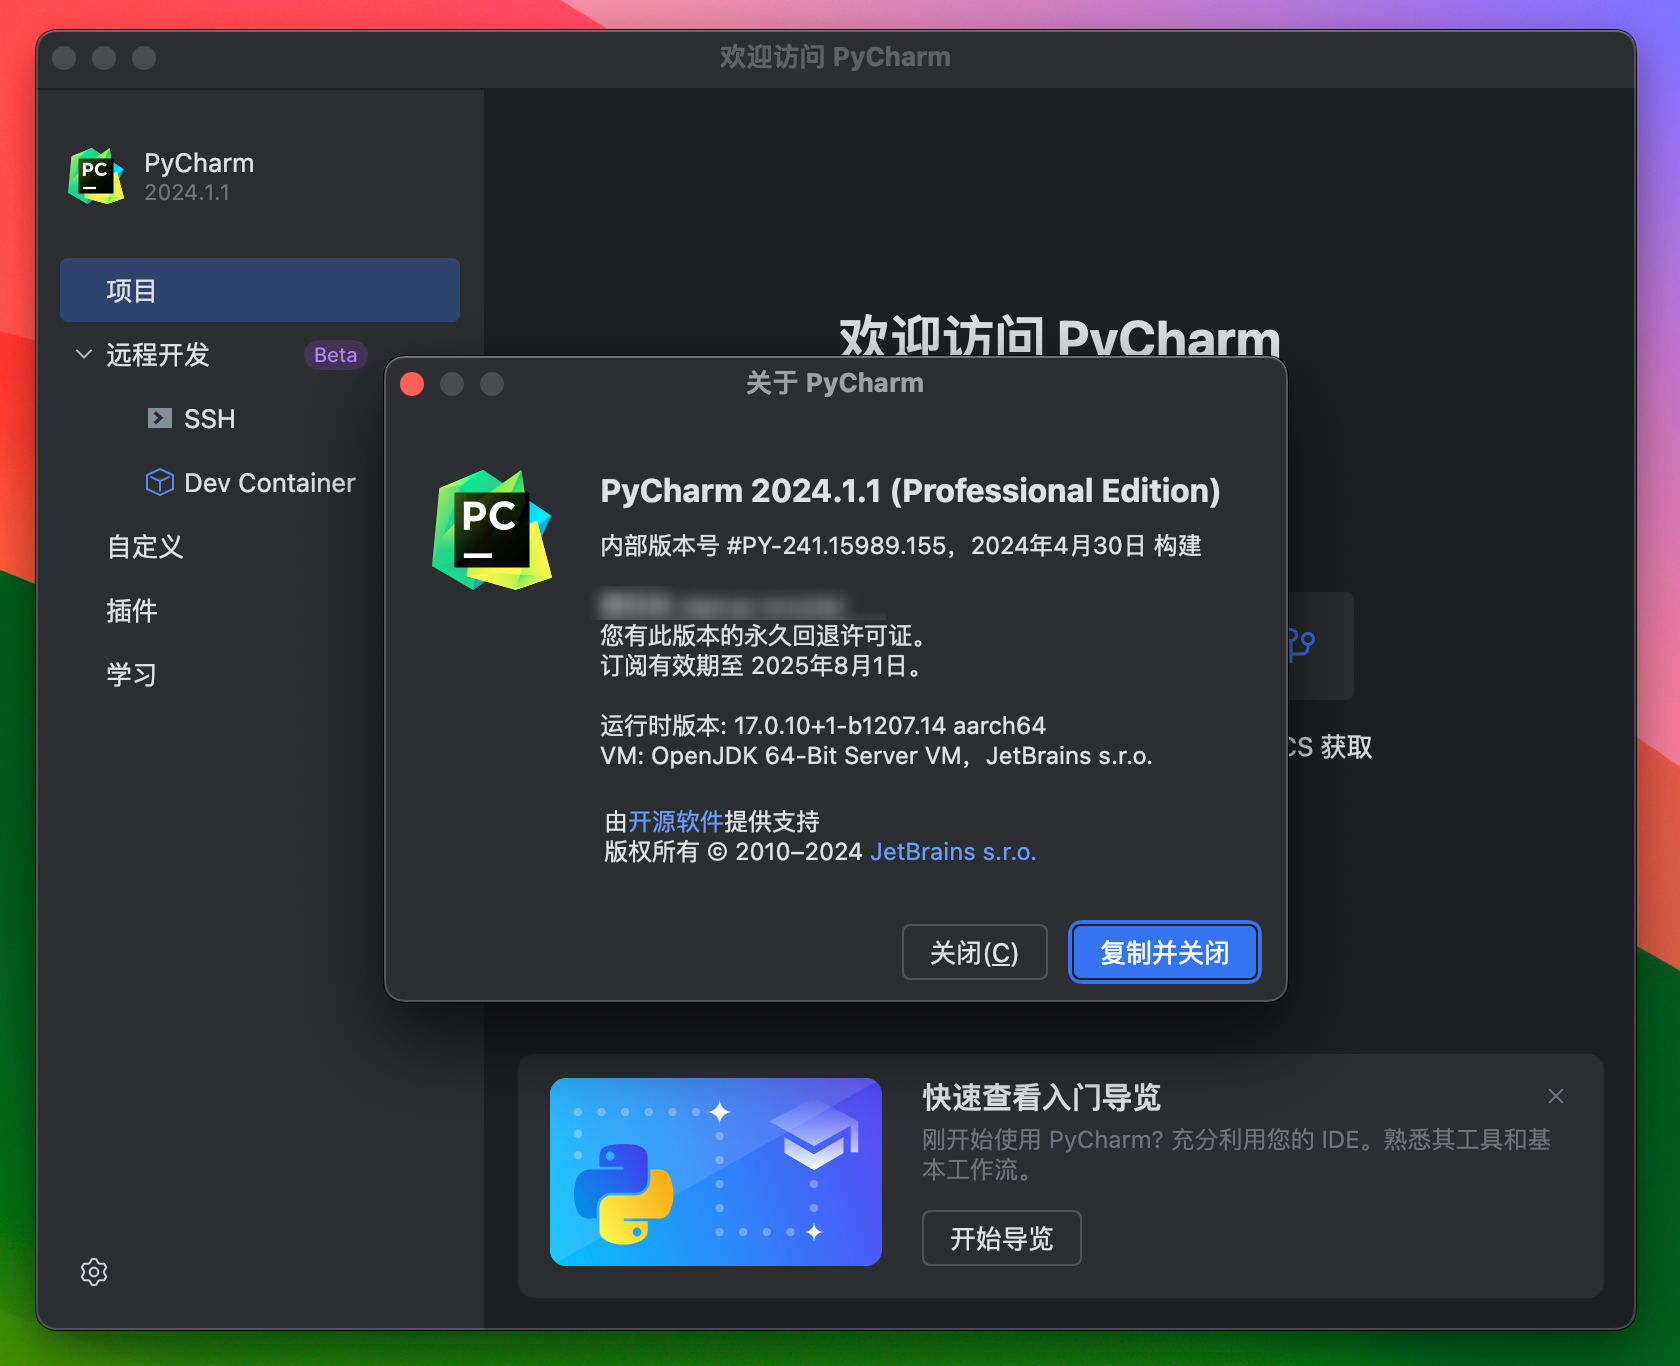This screenshot has height=1366, width=1680.
Task: Switch to the 自定义 tab
Action: pyautogui.click(x=145, y=546)
